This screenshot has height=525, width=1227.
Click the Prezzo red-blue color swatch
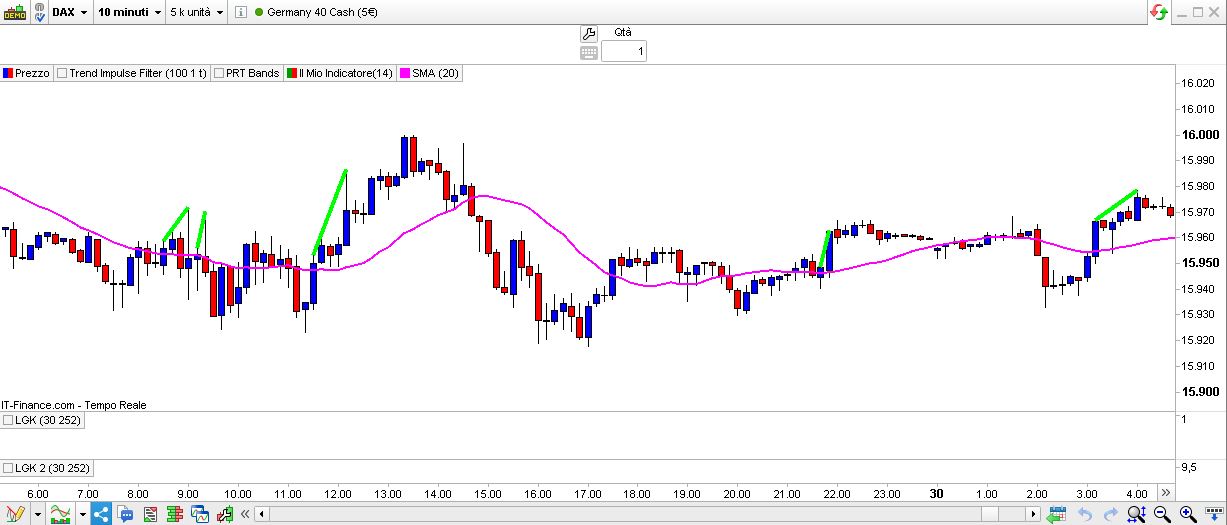[x=8, y=73]
